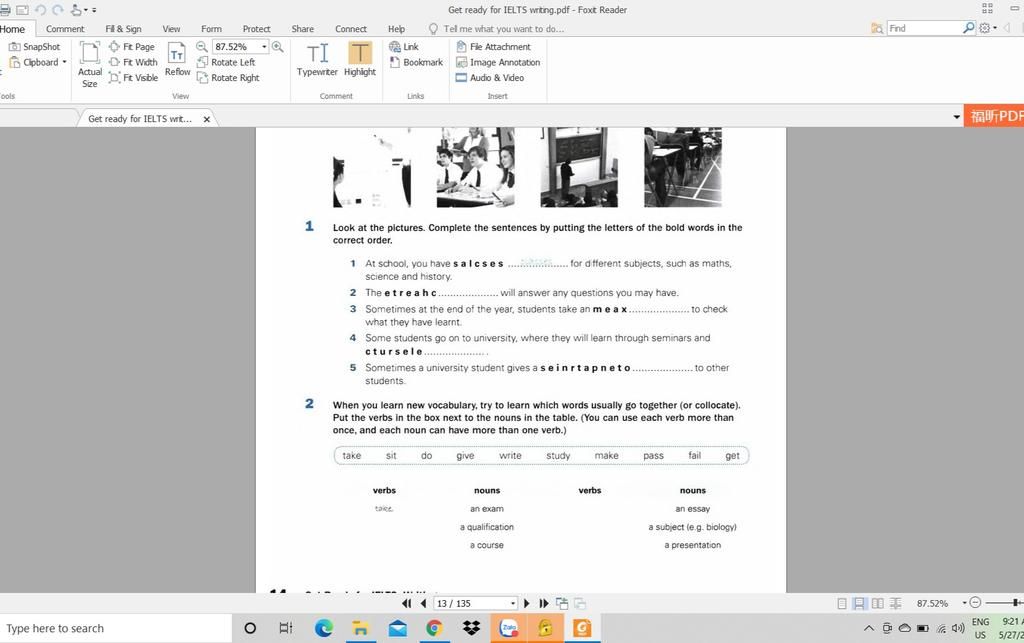Activate the Highlight tool

[x=360, y=59]
